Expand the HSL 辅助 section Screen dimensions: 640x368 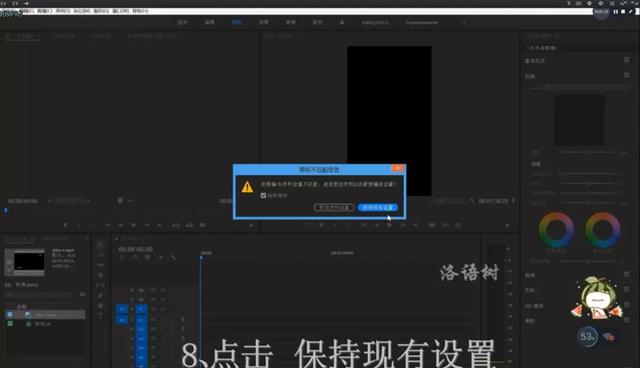pos(534,306)
